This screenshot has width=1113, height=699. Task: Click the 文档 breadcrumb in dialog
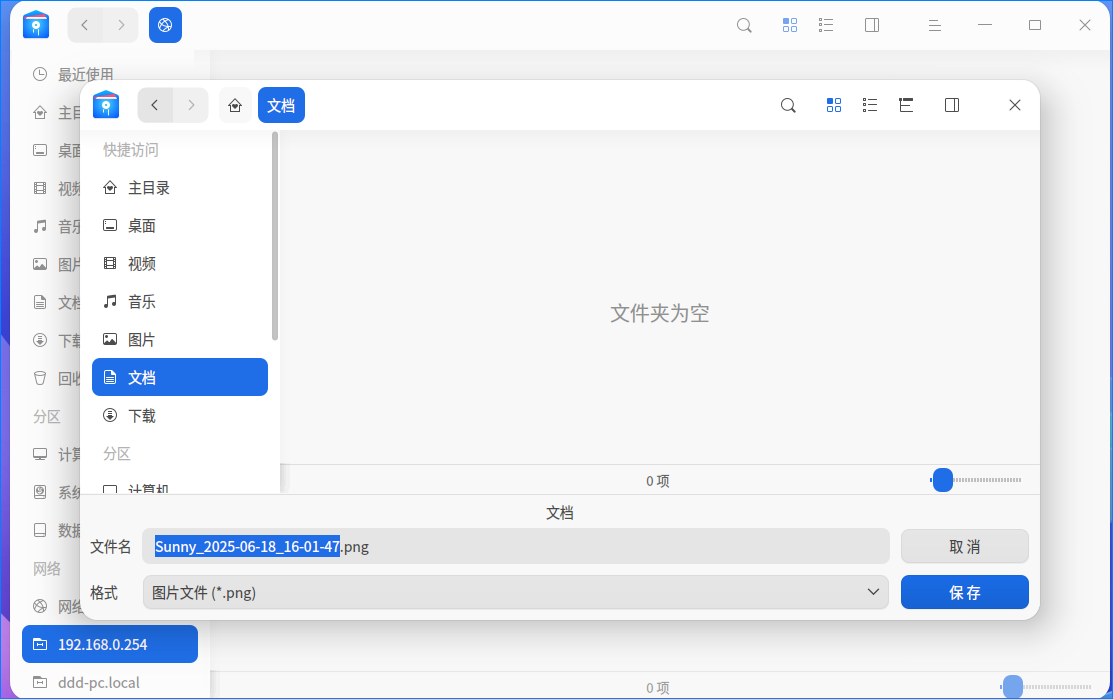(x=281, y=106)
